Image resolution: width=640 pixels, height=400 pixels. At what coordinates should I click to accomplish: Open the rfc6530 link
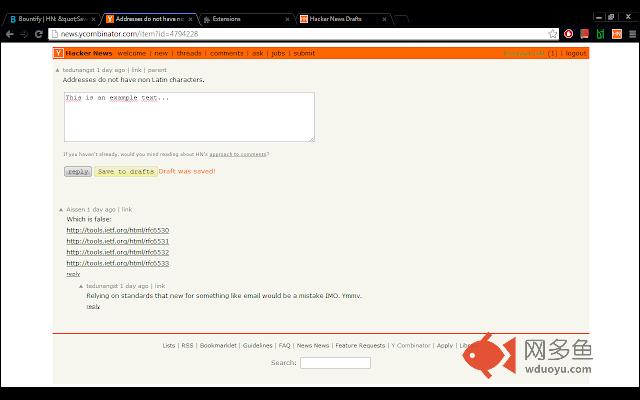[x=118, y=230]
